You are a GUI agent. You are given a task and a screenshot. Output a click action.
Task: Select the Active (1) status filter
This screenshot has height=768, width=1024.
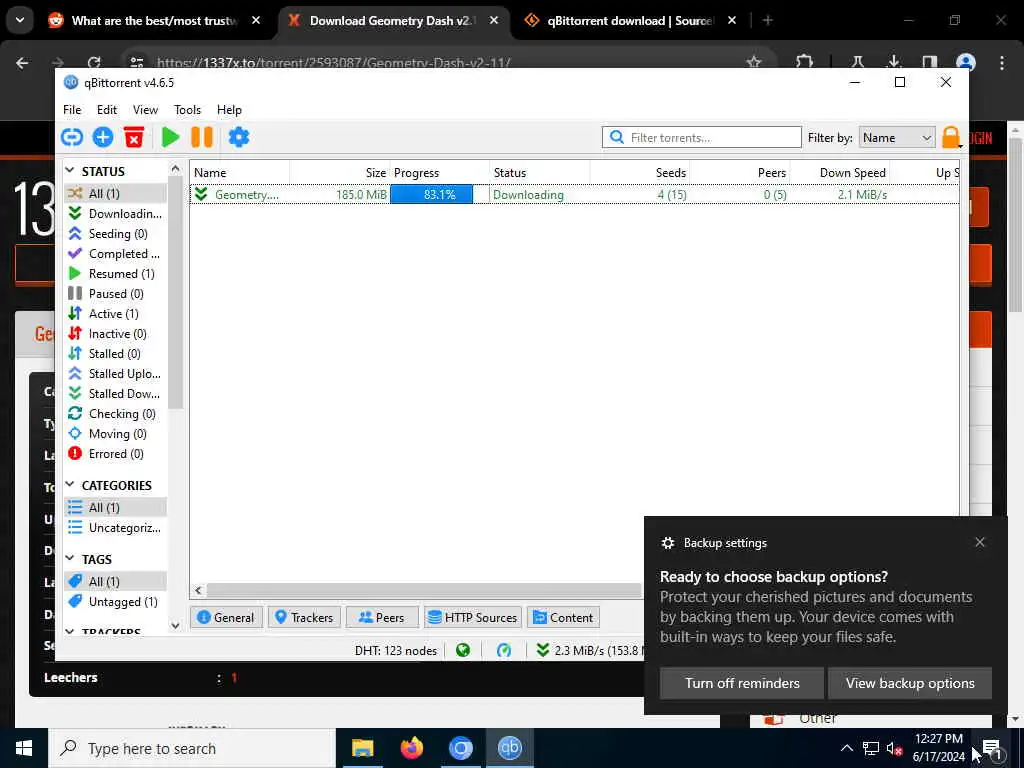[116, 313]
